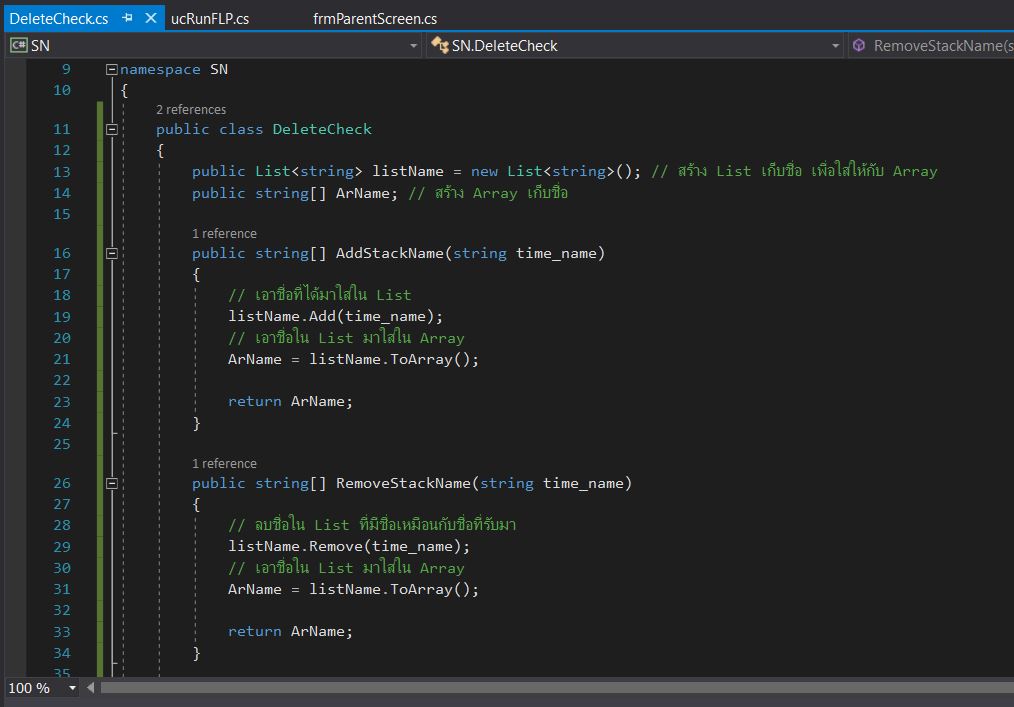Pin the DeleteCheck.cs tab
The width and height of the screenshot is (1014, 707).
[x=127, y=19]
